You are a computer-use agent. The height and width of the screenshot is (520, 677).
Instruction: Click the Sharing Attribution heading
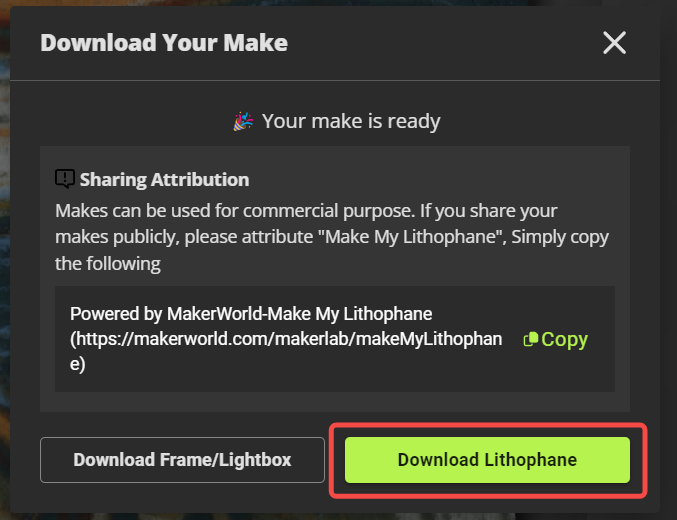(x=165, y=179)
